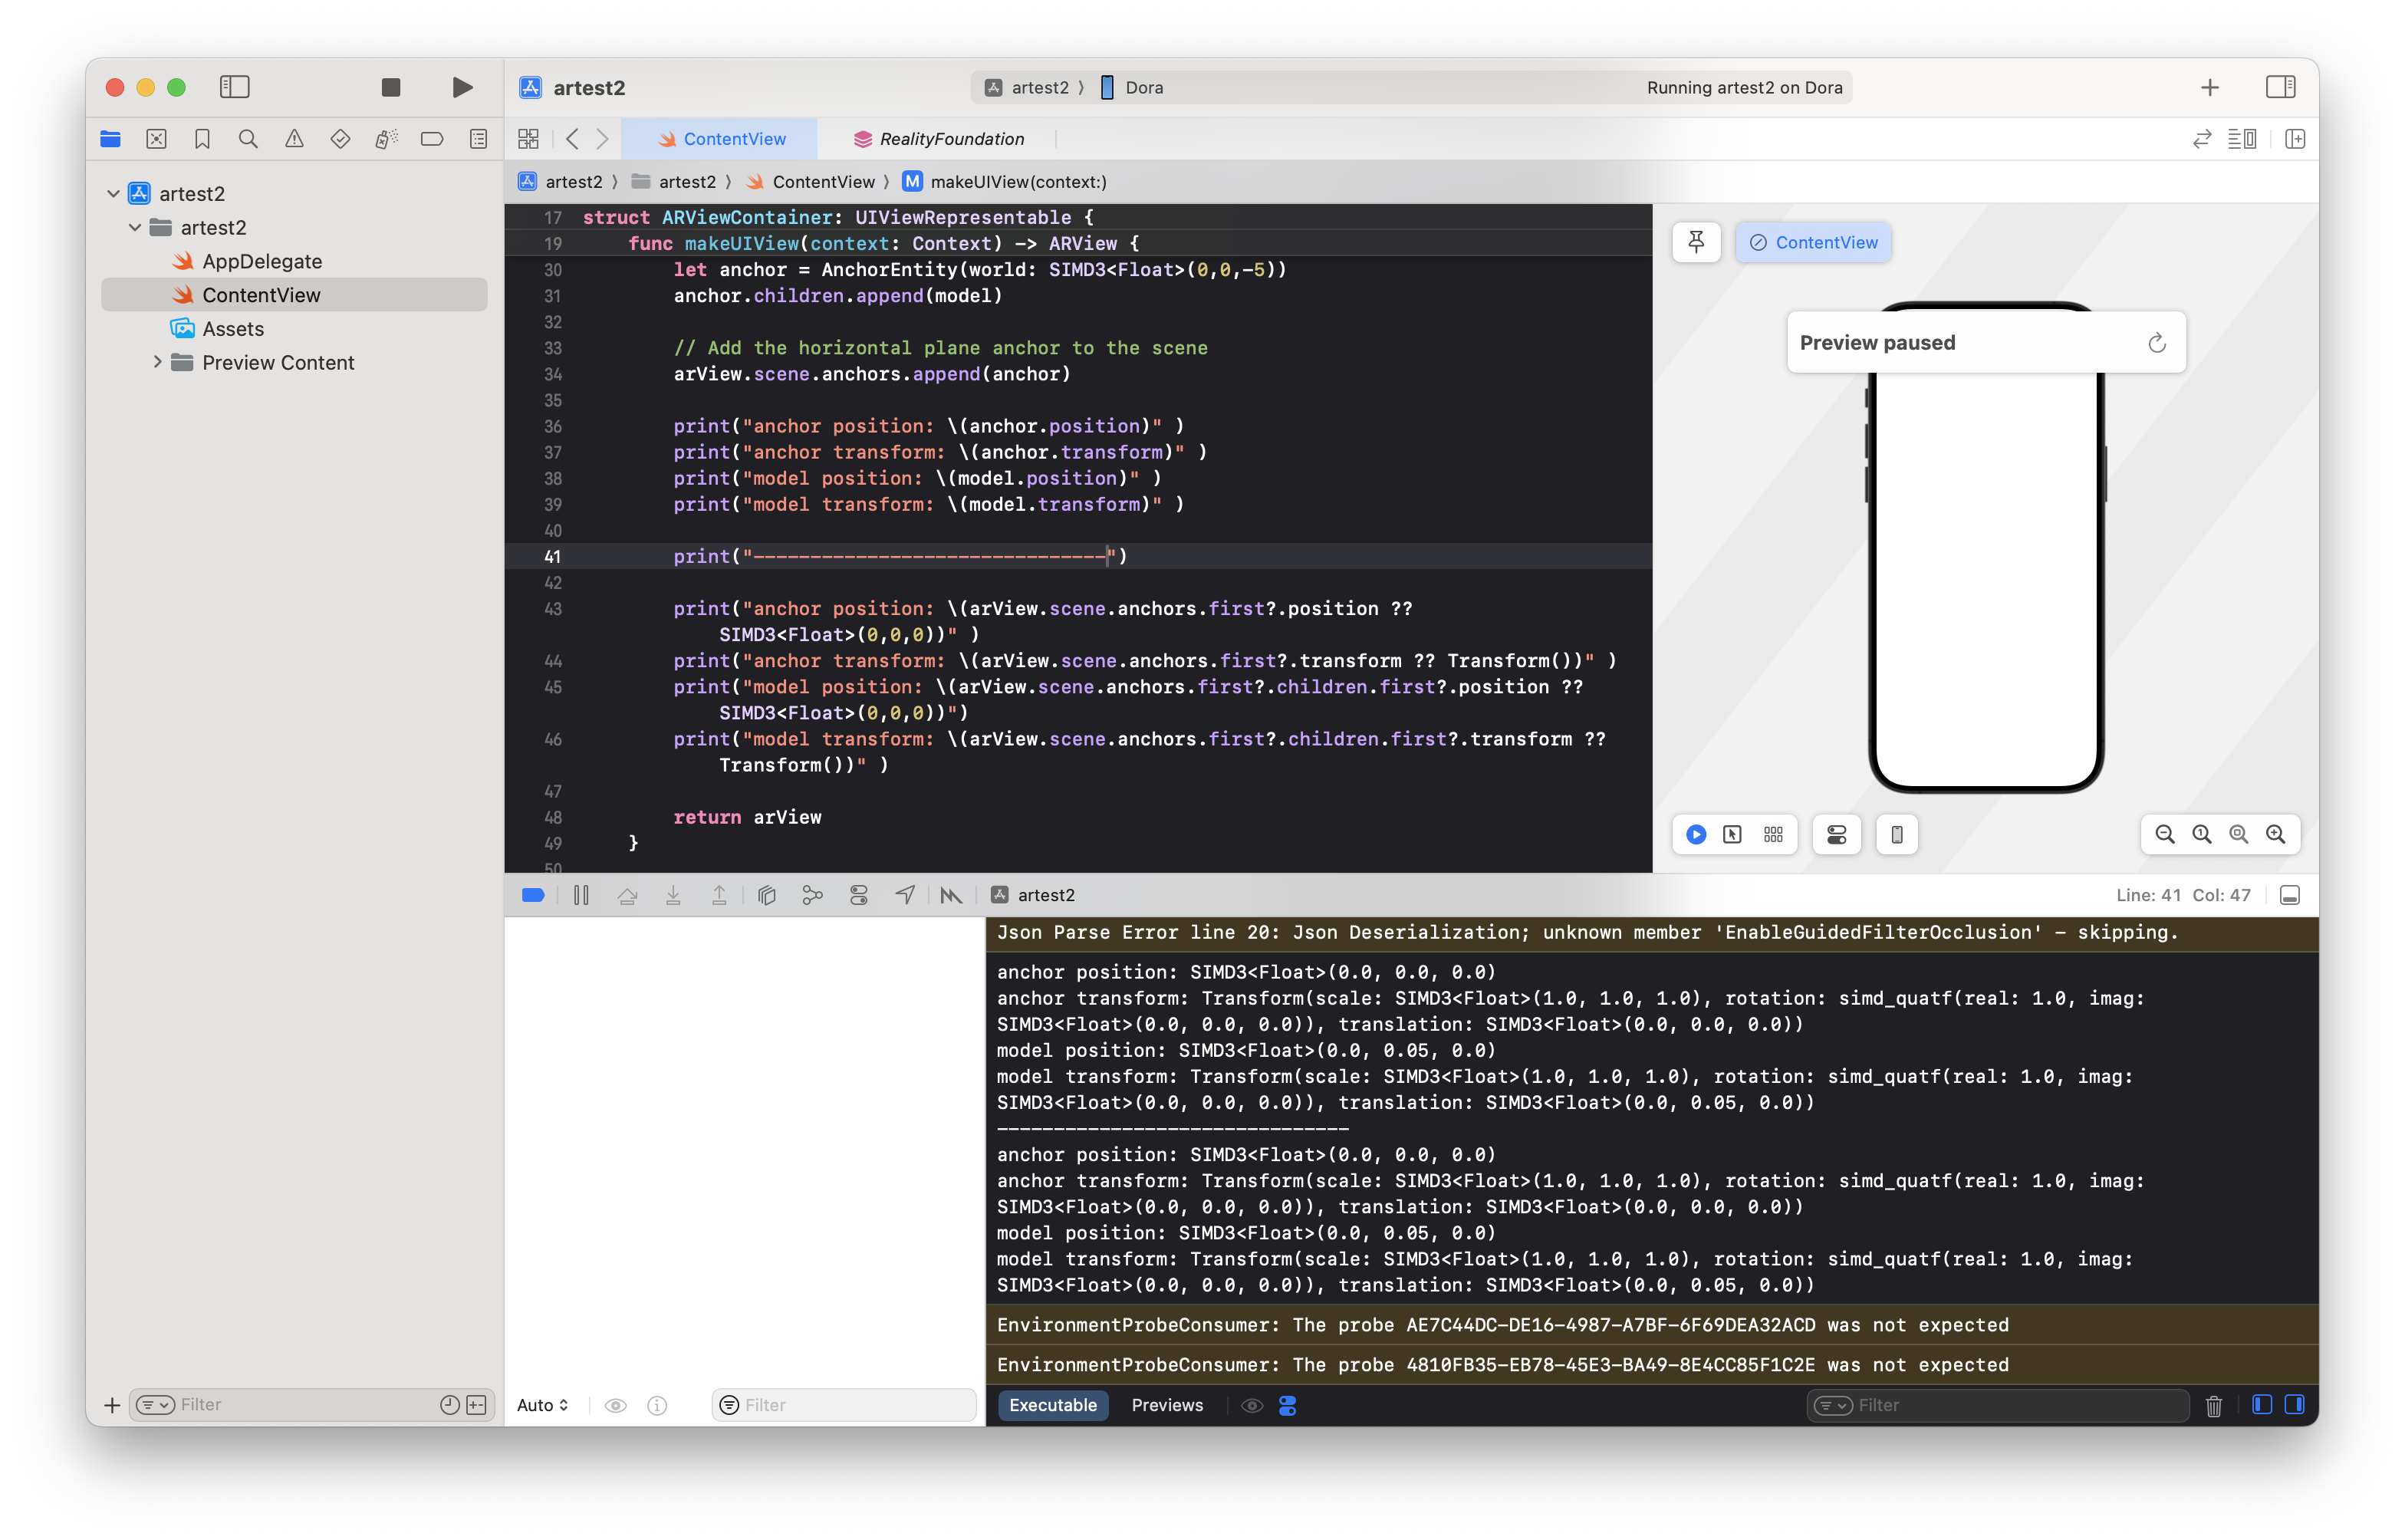Toggle the left navigator sidebar
The height and width of the screenshot is (1540, 2405).
coord(234,88)
